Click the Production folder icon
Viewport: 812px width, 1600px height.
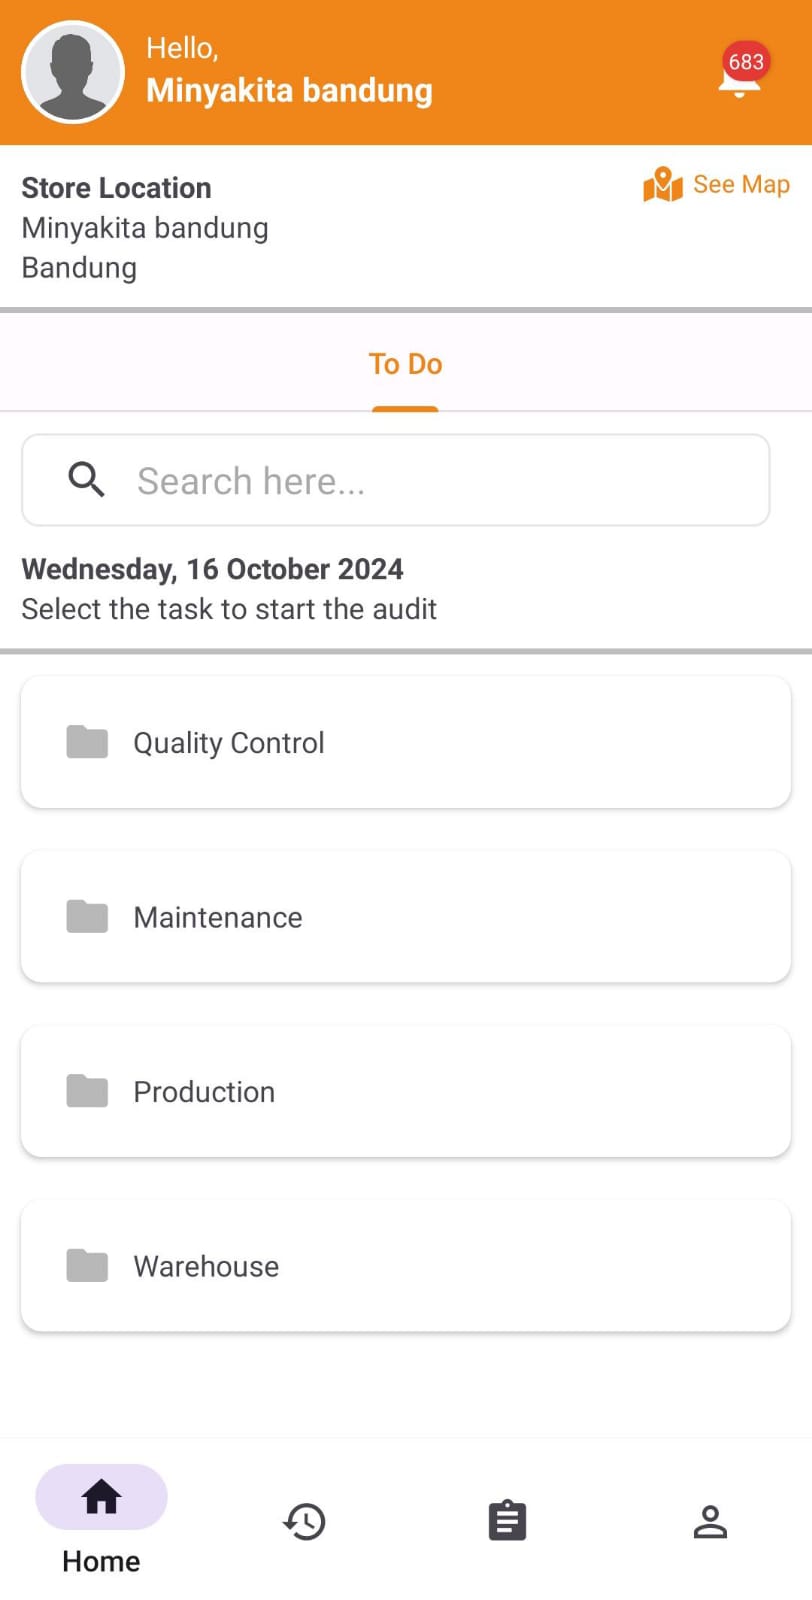click(x=87, y=1091)
